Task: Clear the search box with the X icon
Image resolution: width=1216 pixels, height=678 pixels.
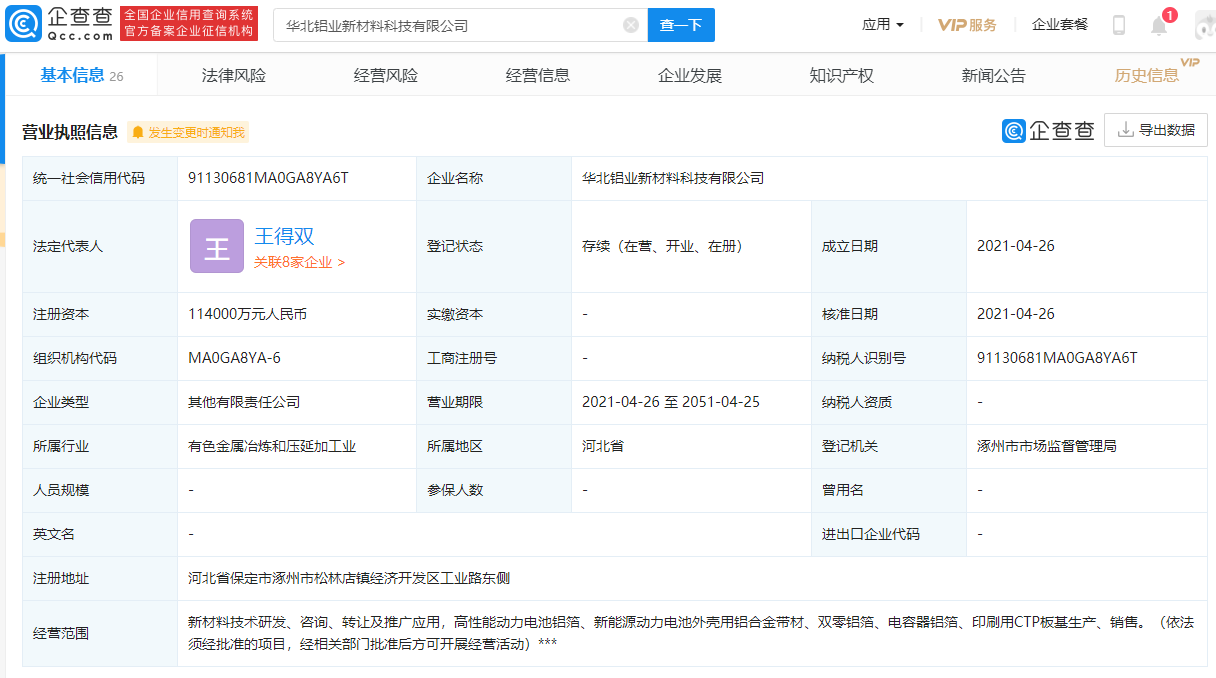Action: (630, 24)
